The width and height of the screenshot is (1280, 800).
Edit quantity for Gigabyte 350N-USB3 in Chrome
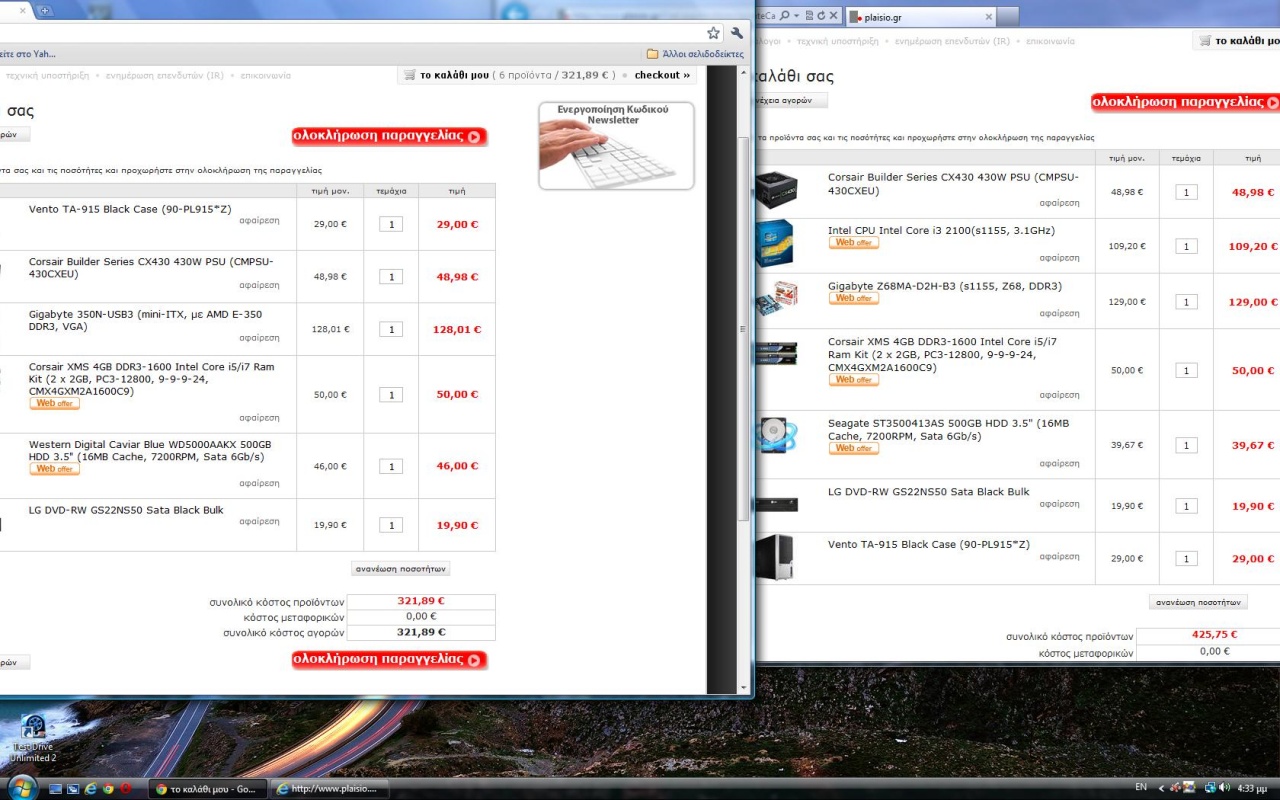(x=391, y=329)
